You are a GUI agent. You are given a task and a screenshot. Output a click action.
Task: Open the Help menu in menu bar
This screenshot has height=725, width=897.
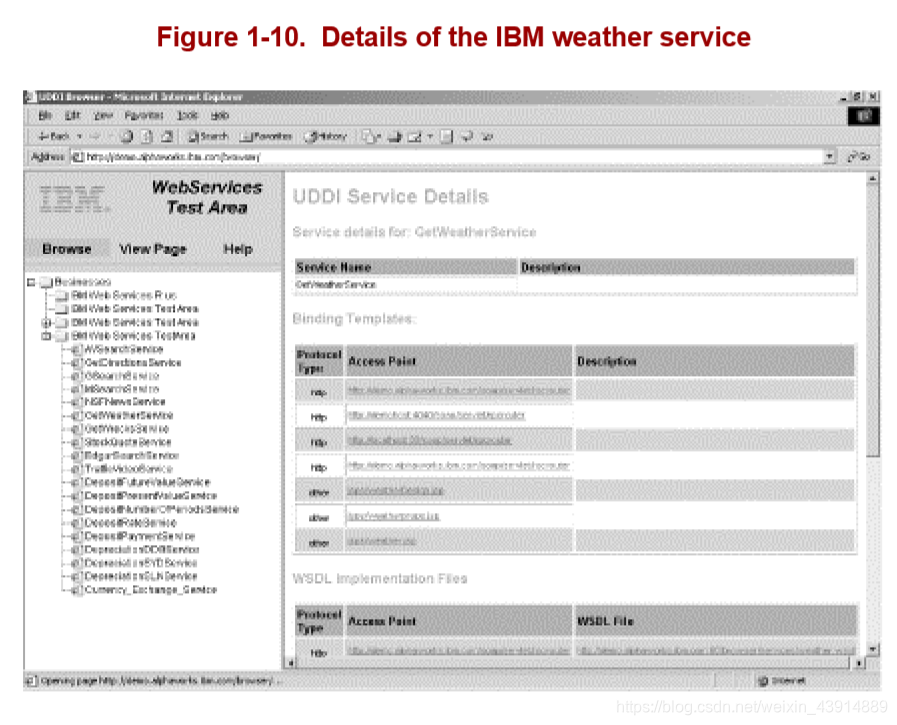pyautogui.click(x=220, y=116)
